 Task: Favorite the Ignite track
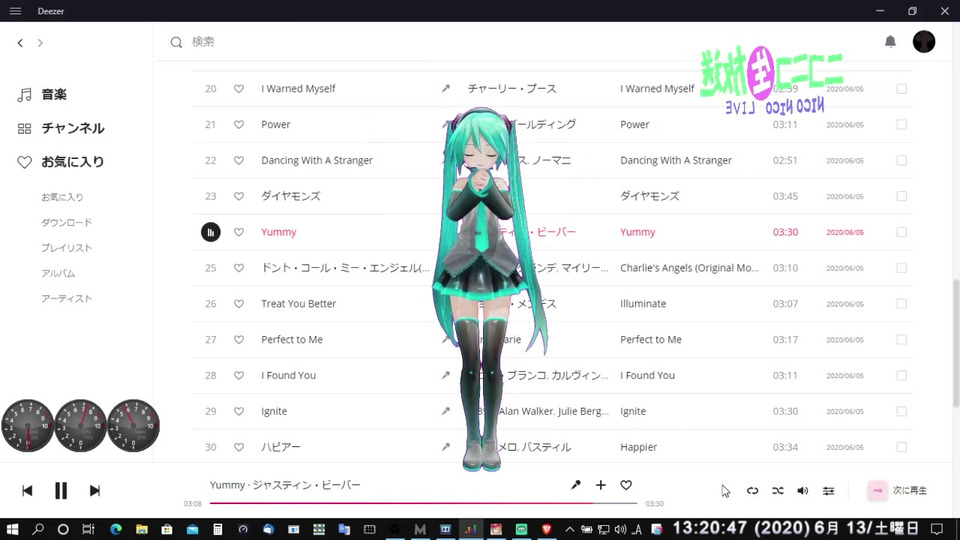tap(239, 411)
